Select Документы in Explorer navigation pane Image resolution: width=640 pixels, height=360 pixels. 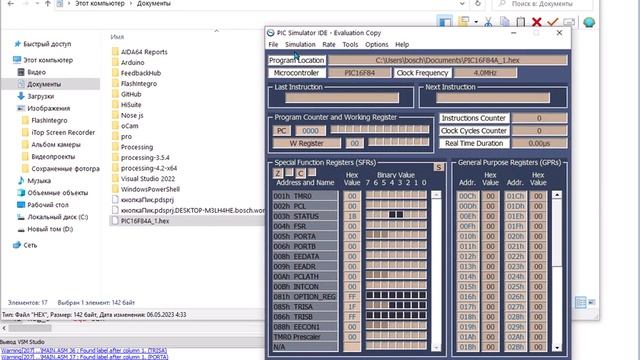pos(44,84)
